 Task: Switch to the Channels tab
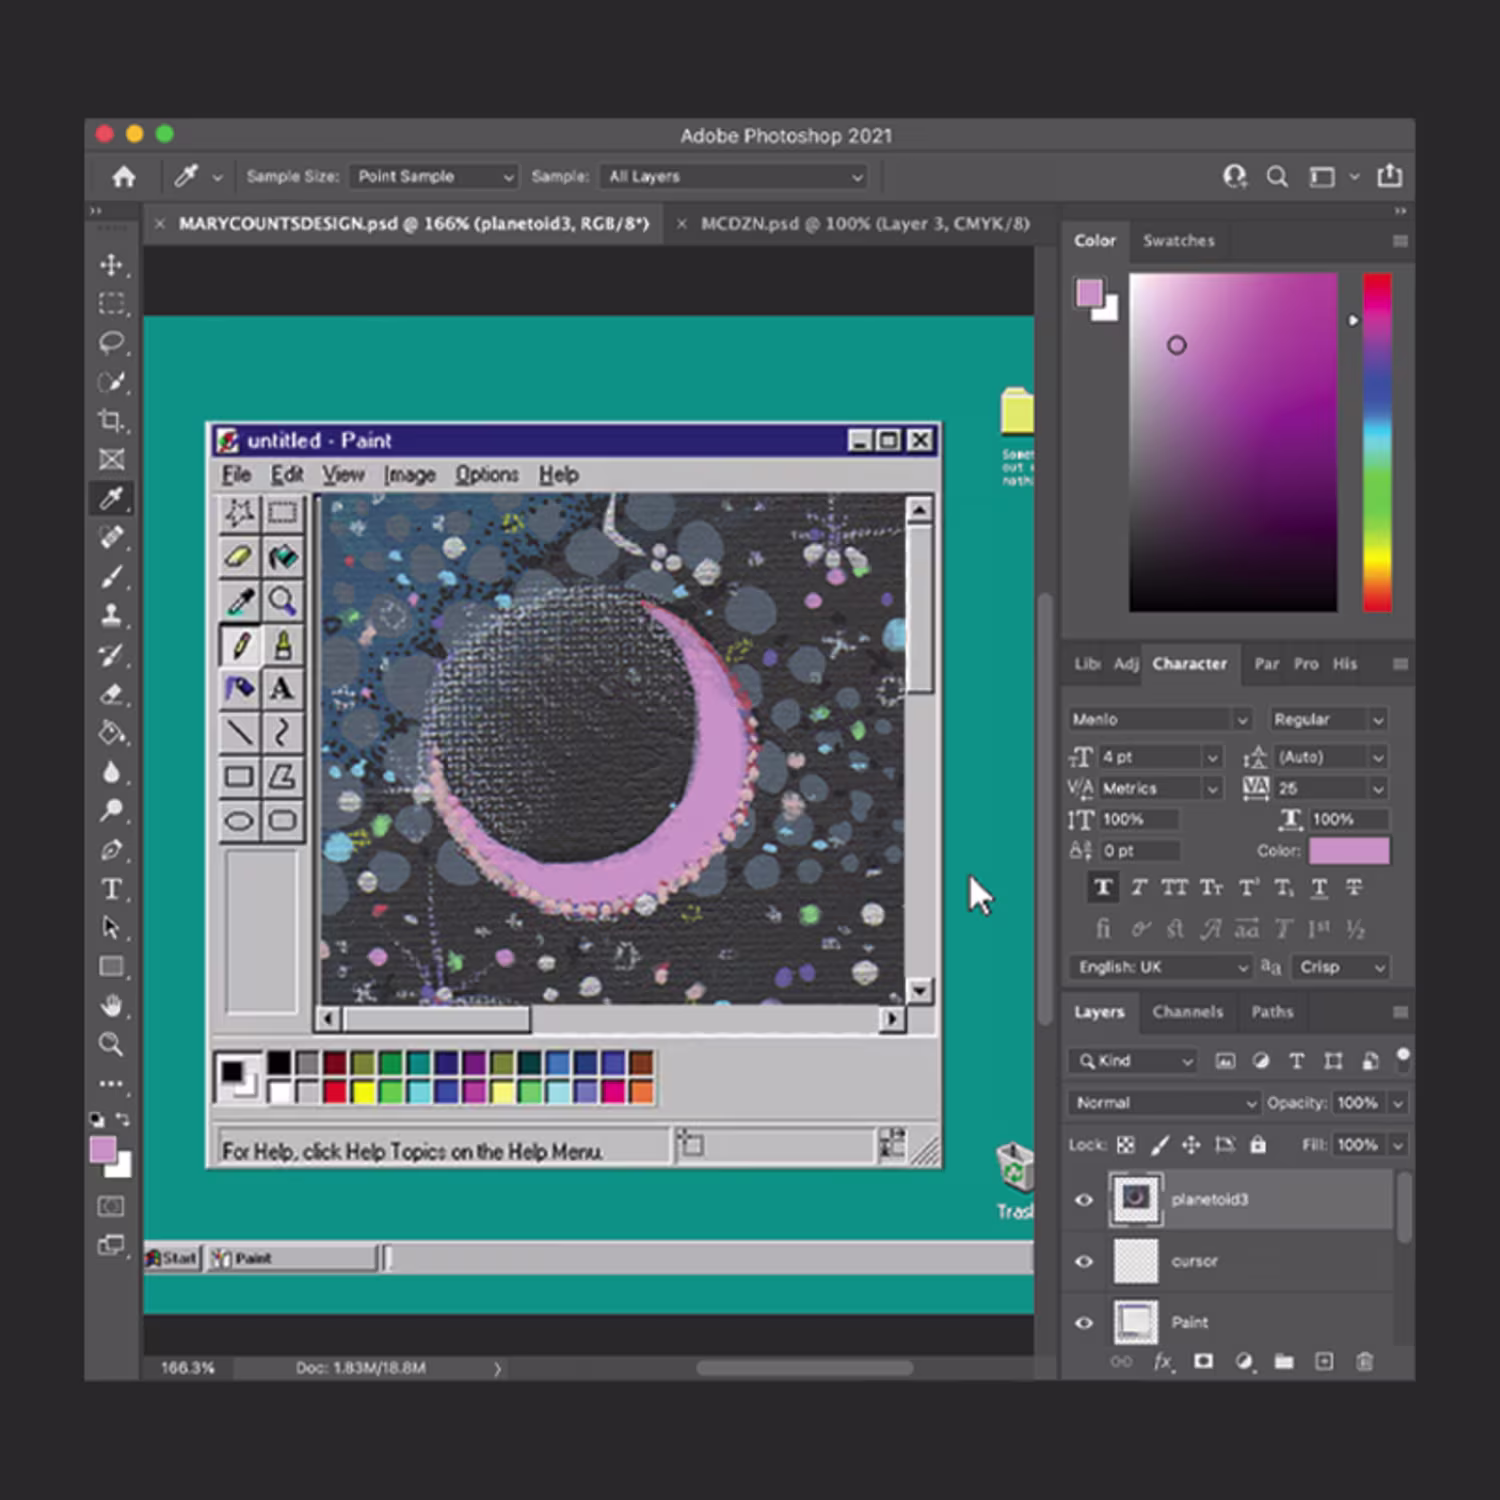point(1187,1012)
